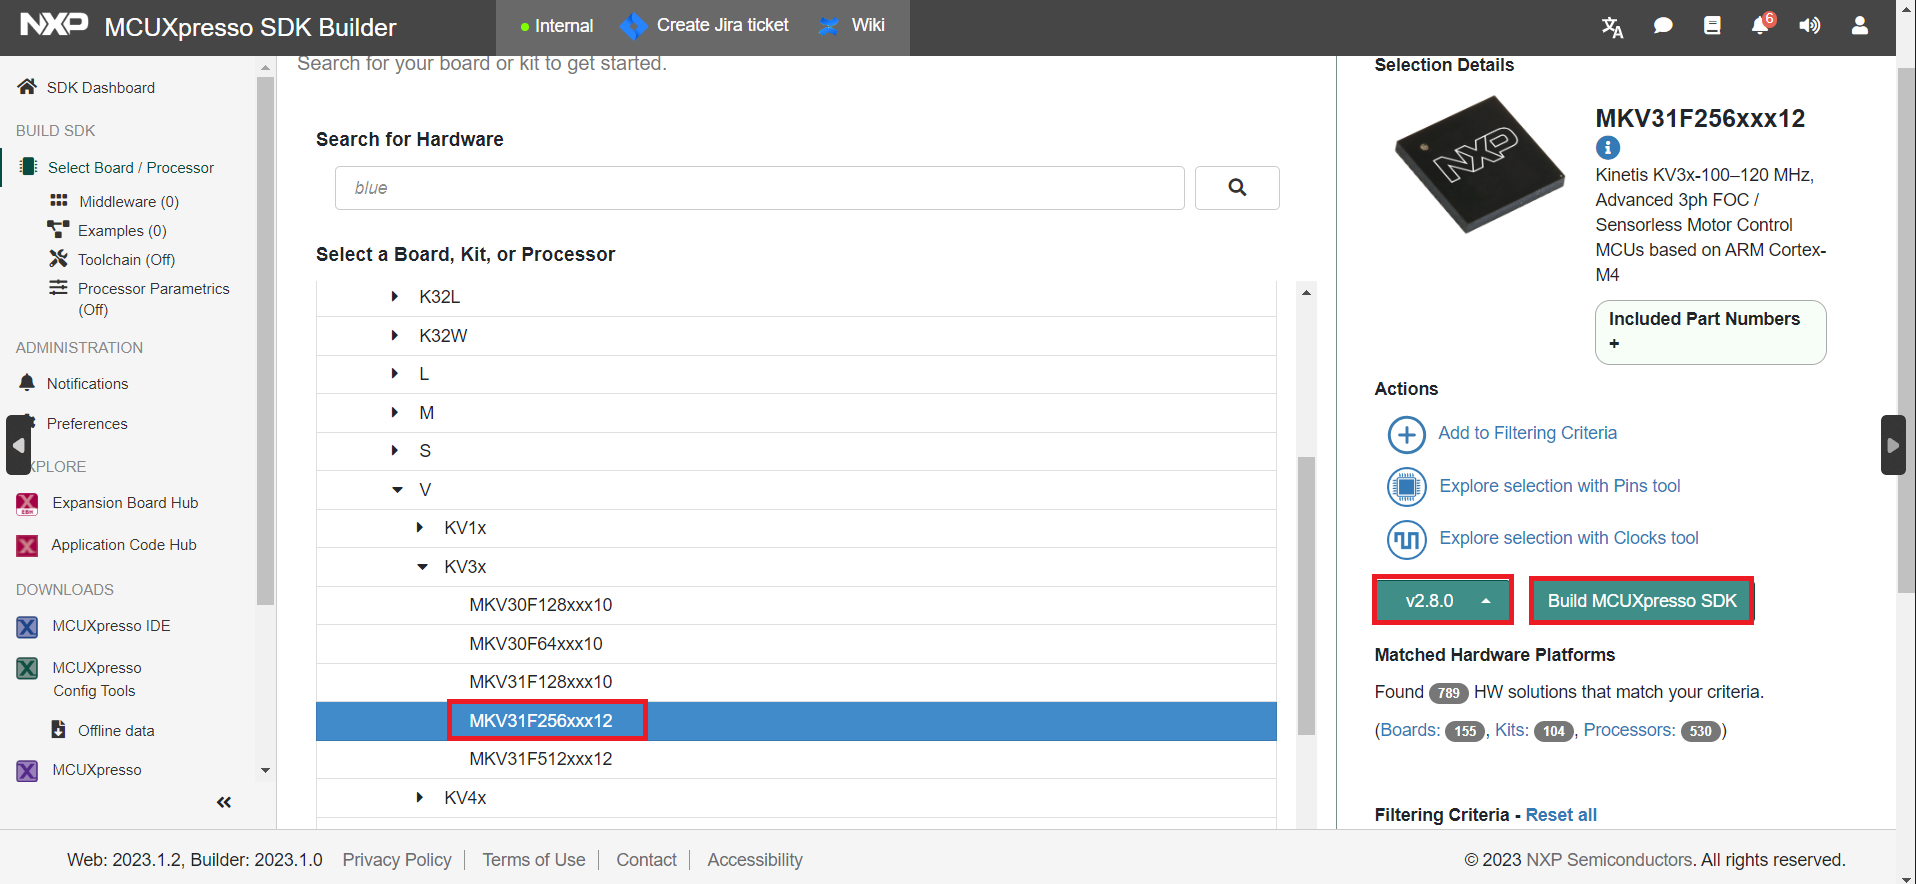Open the language translation icon
The width and height of the screenshot is (1916, 884).
1612,26
